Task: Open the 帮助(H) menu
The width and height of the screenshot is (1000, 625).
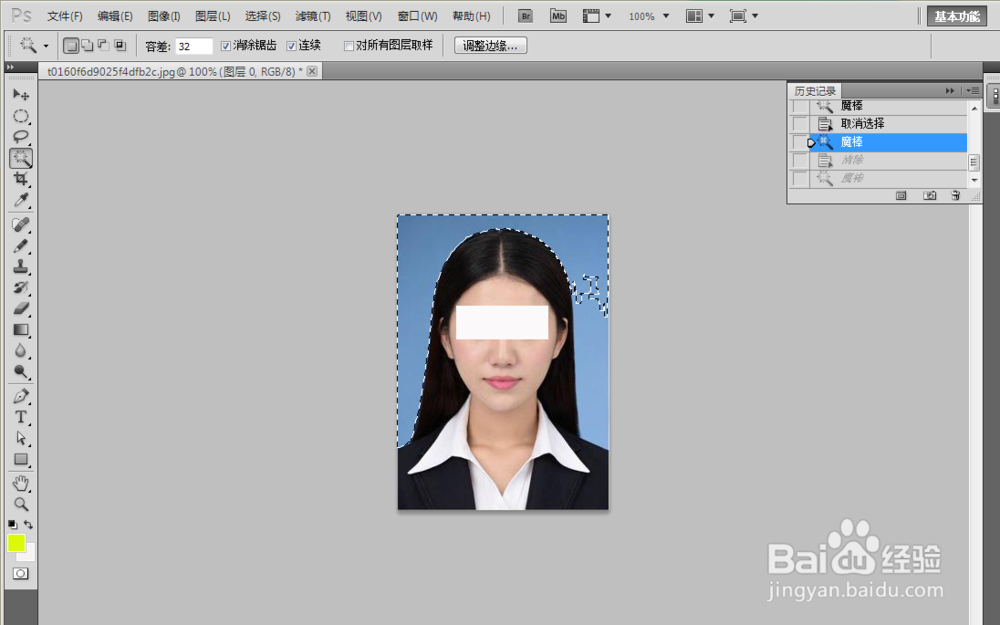Action: pyautogui.click(x=471, y=17)
